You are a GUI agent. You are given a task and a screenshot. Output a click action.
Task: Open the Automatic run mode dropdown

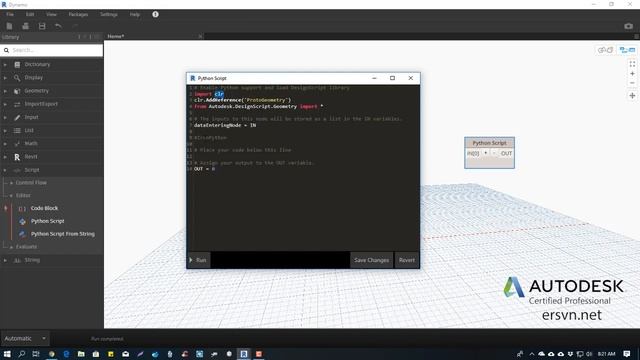[25, 338]
